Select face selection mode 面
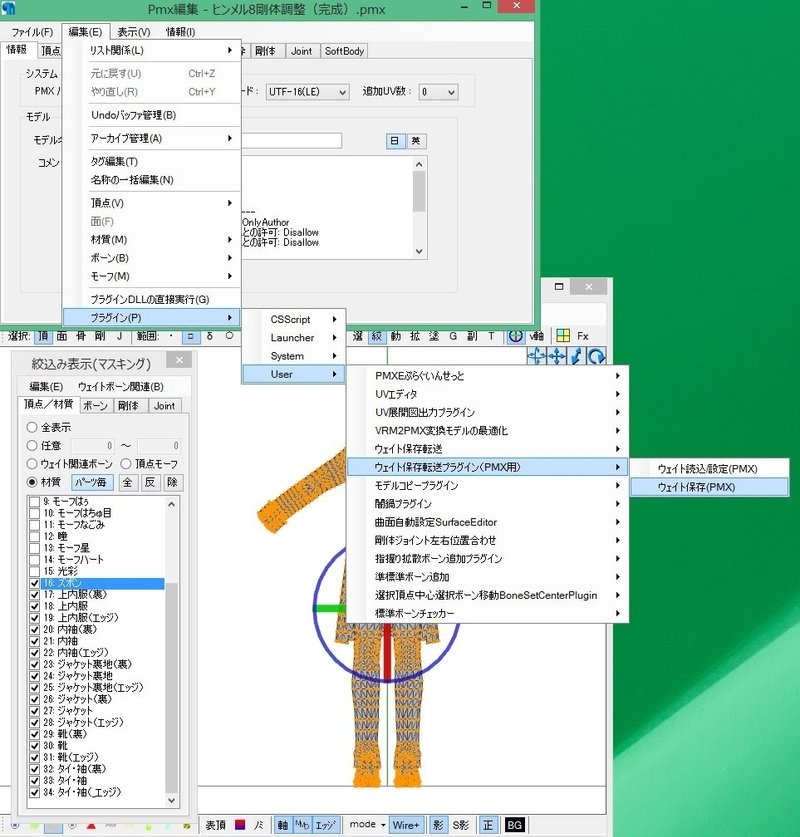The height and width of the screenshot is (837, 800). [62, 336]
